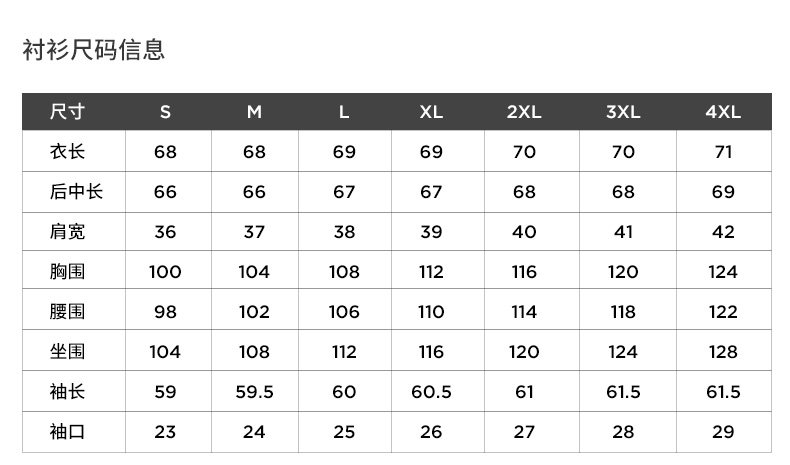Select the 腰围 row label
The image size is (790, 465).
(68, 312)
